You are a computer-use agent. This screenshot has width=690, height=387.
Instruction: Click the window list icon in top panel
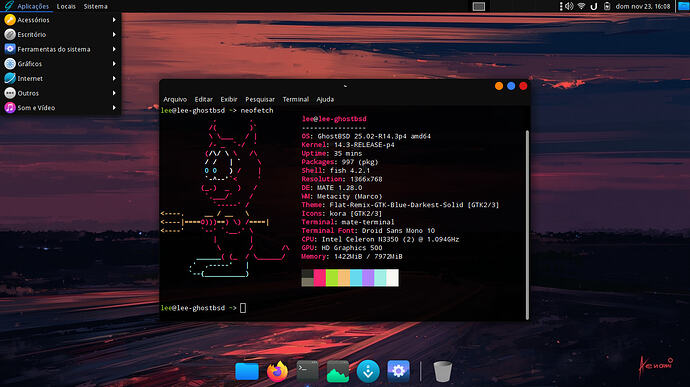(479, 6)
